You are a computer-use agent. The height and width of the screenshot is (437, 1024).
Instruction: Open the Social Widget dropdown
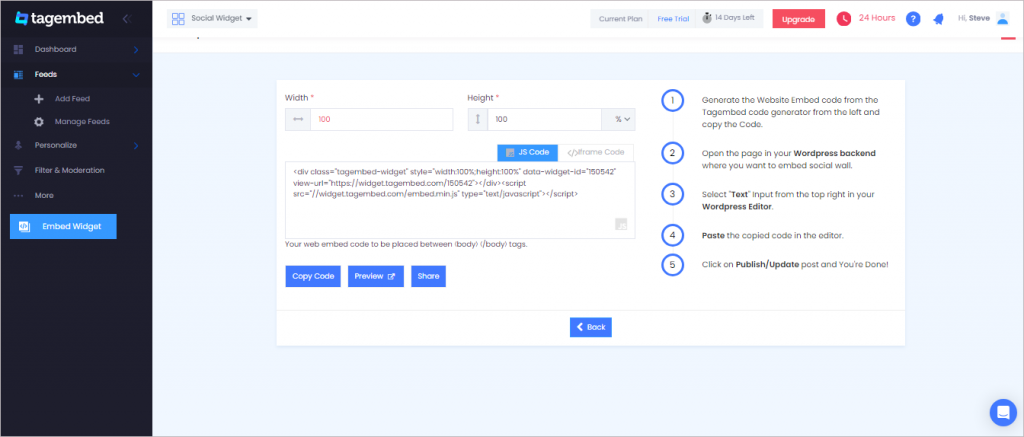[212, 18]
